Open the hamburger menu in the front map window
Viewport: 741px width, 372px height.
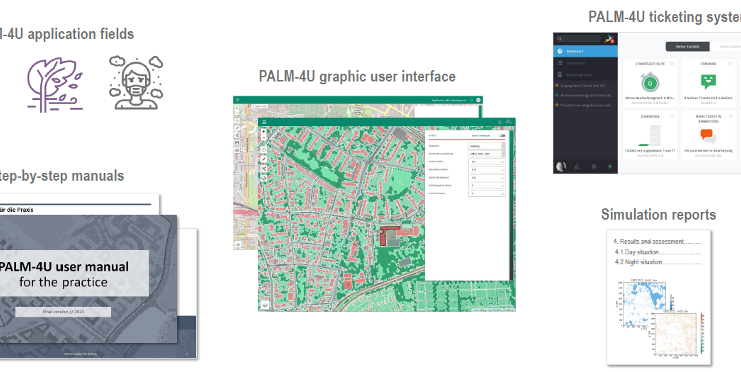(264, 122)
